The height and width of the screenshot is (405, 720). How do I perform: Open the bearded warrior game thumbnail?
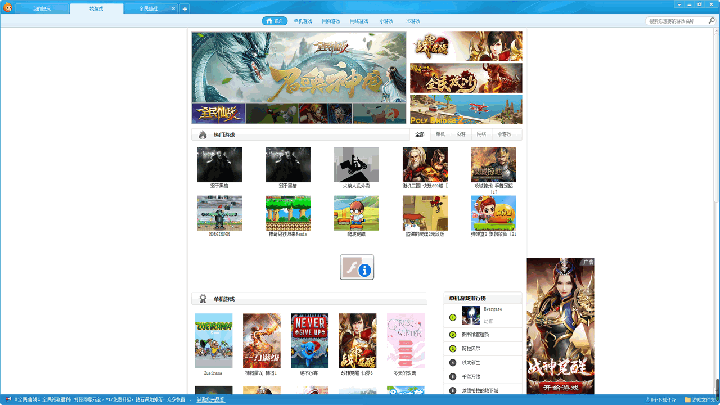point(425,164)
